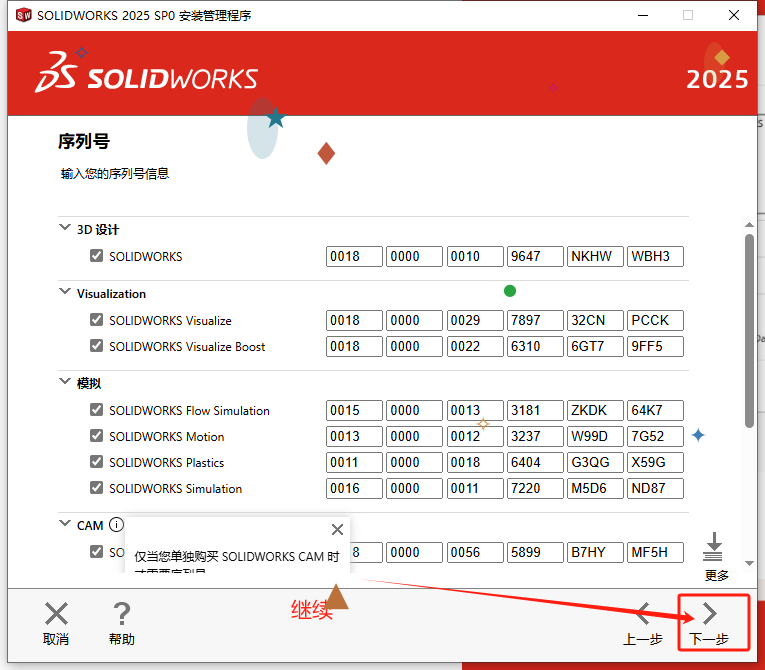Click the SOLIDWORKS Motion label
Viewport: 765px width, 670px height.
tap(166, 436)
